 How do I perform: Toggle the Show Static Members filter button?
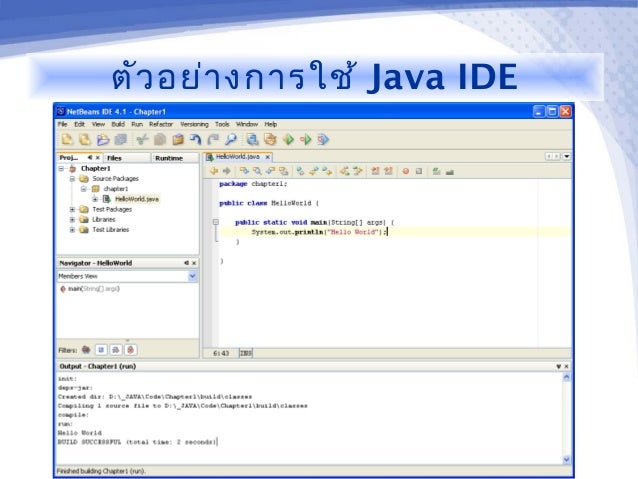(116, 350)
